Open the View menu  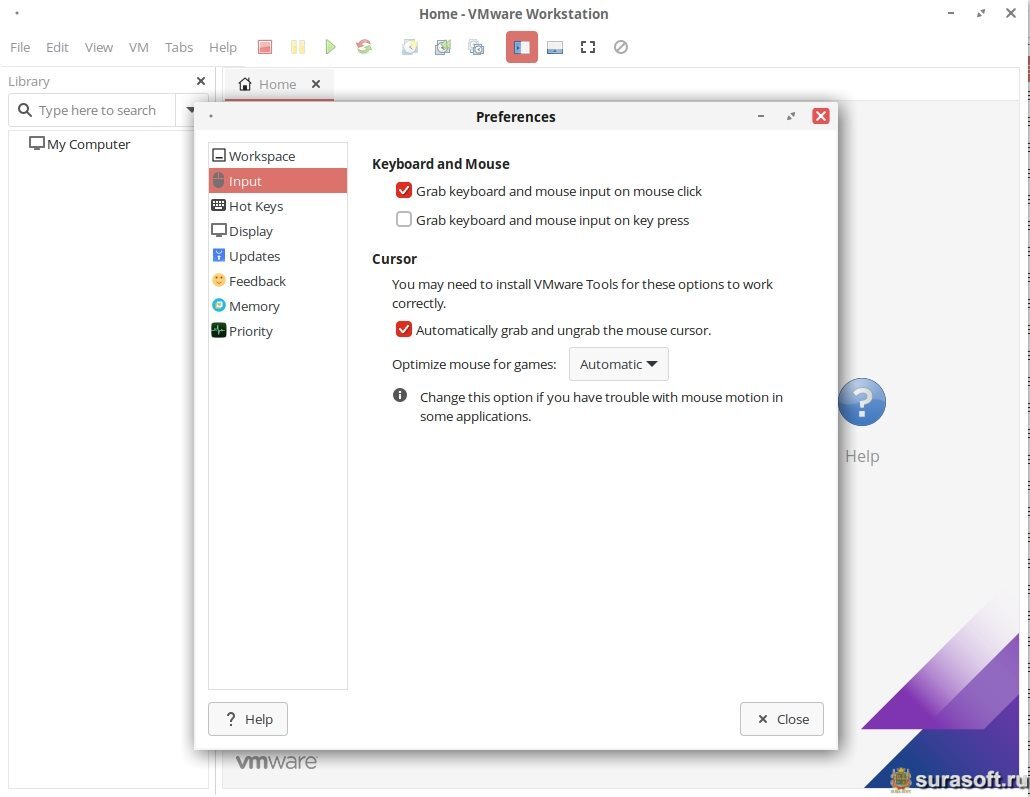[99, 47]
